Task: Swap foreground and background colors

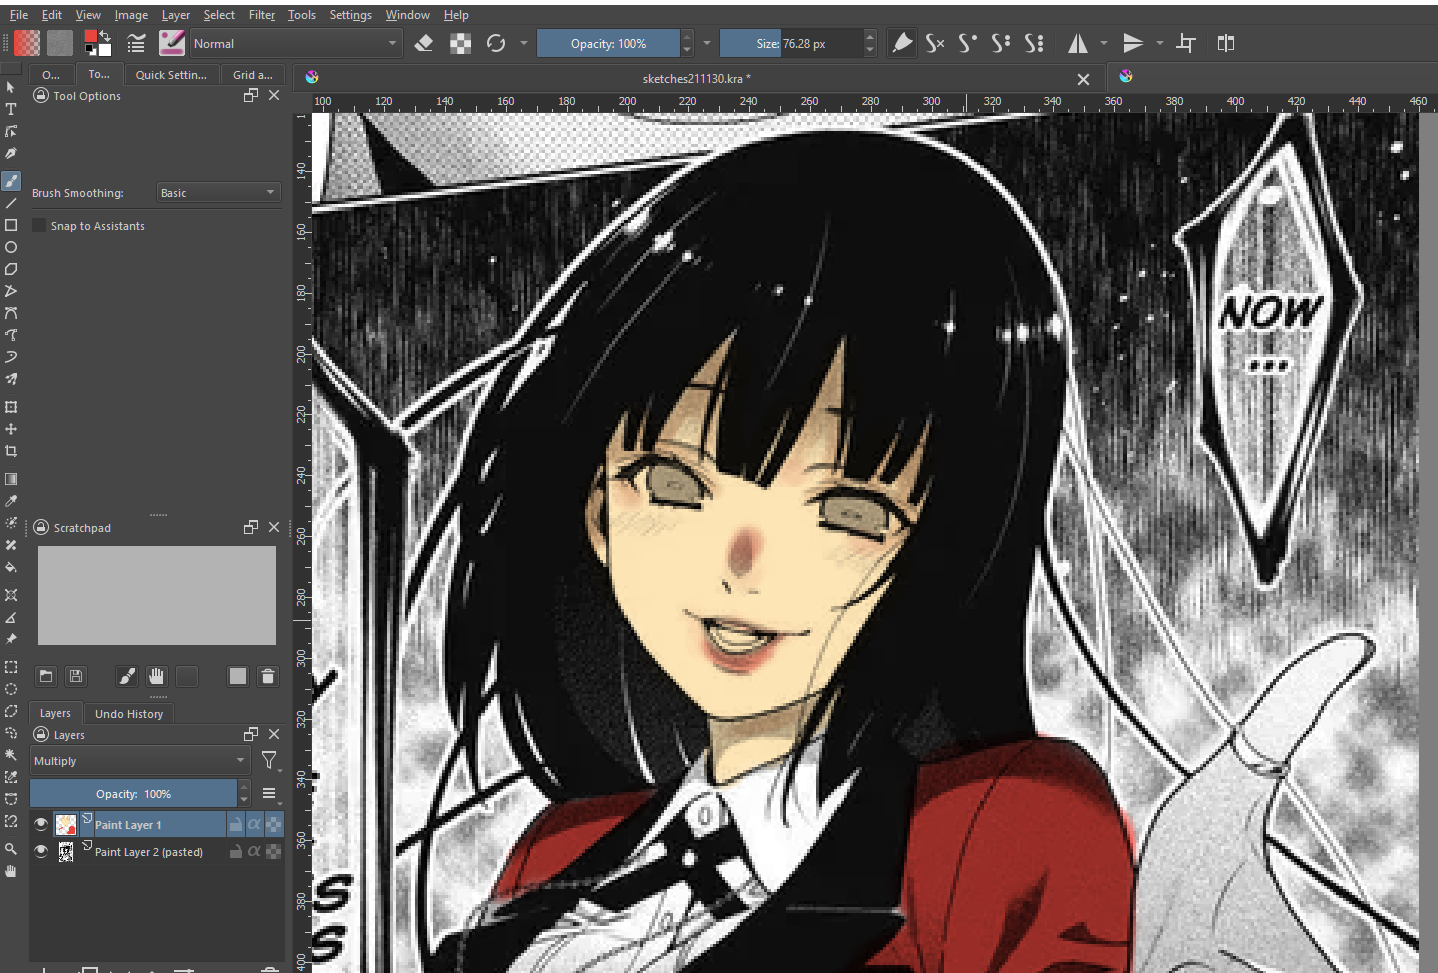Action: 105,36
